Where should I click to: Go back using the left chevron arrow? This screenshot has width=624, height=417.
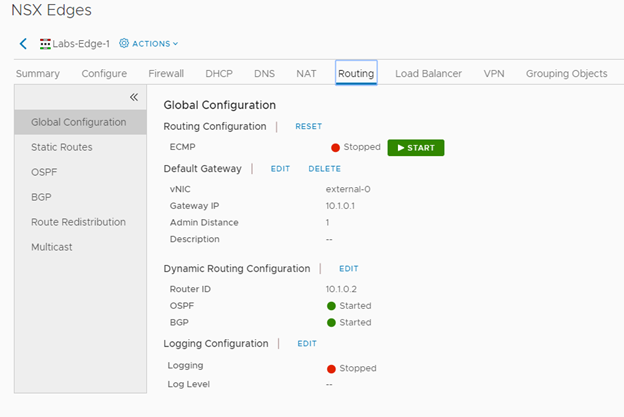click(23, 43)
